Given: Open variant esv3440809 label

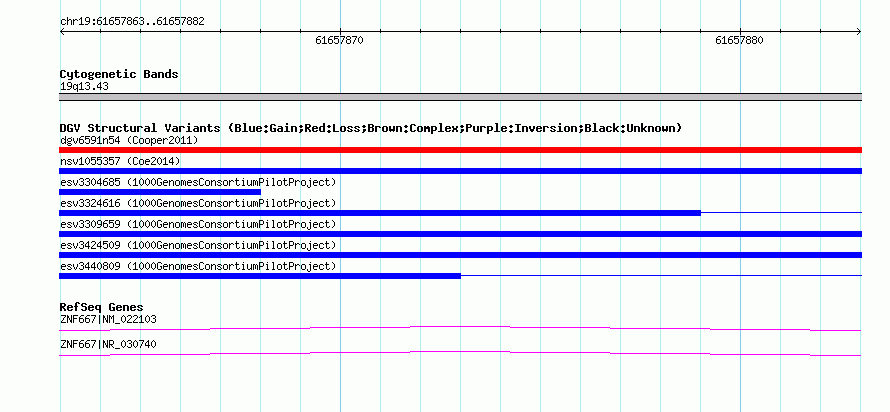Looking at the screenshot, I should pos(198,266).
